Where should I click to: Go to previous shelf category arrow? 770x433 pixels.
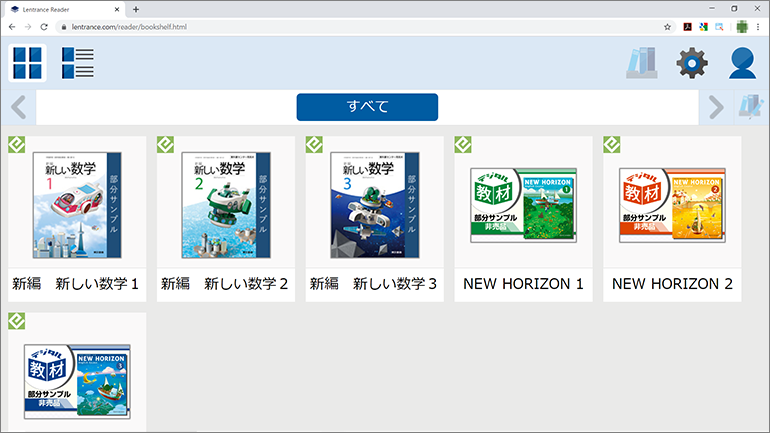(x=19, y=107)
